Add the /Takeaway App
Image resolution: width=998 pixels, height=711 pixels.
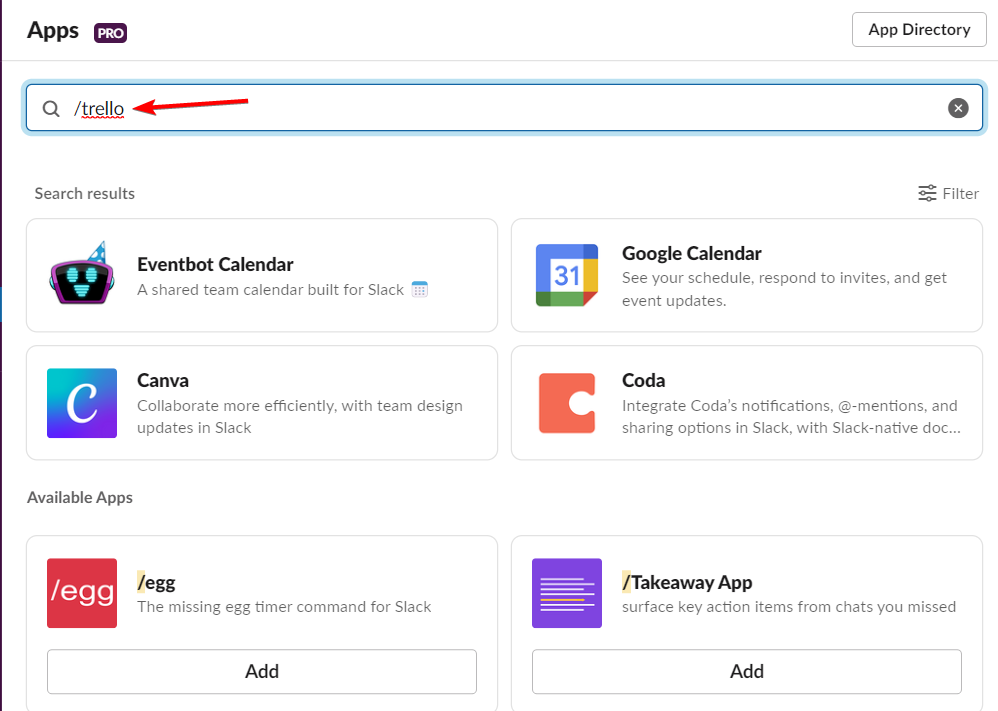(747, 672)
